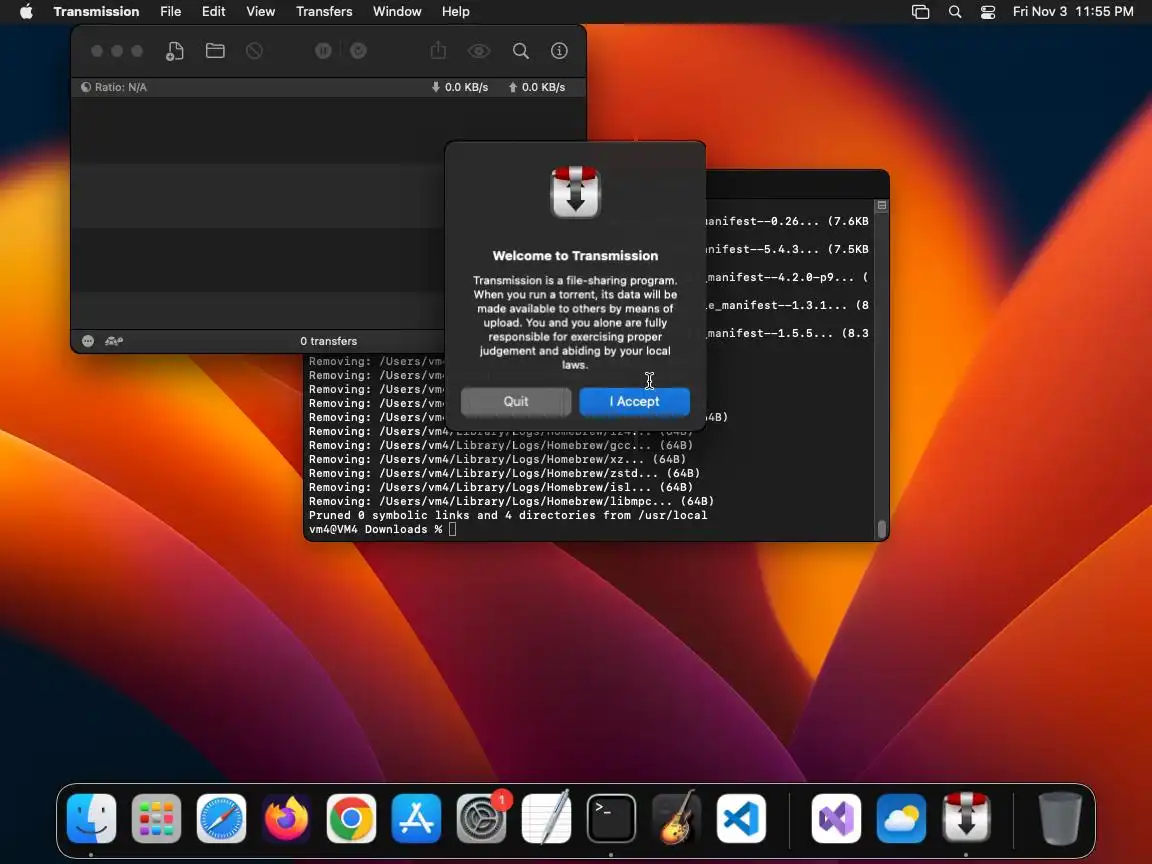Open the Inspector info icon

pyautogui.click(x=560, y=51)
